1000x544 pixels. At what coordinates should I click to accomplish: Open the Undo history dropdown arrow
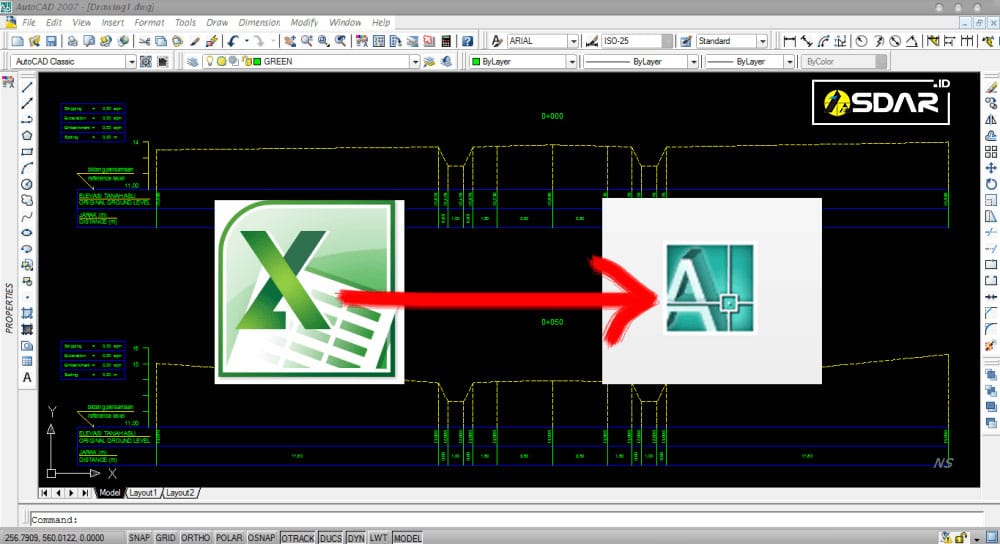246,41
